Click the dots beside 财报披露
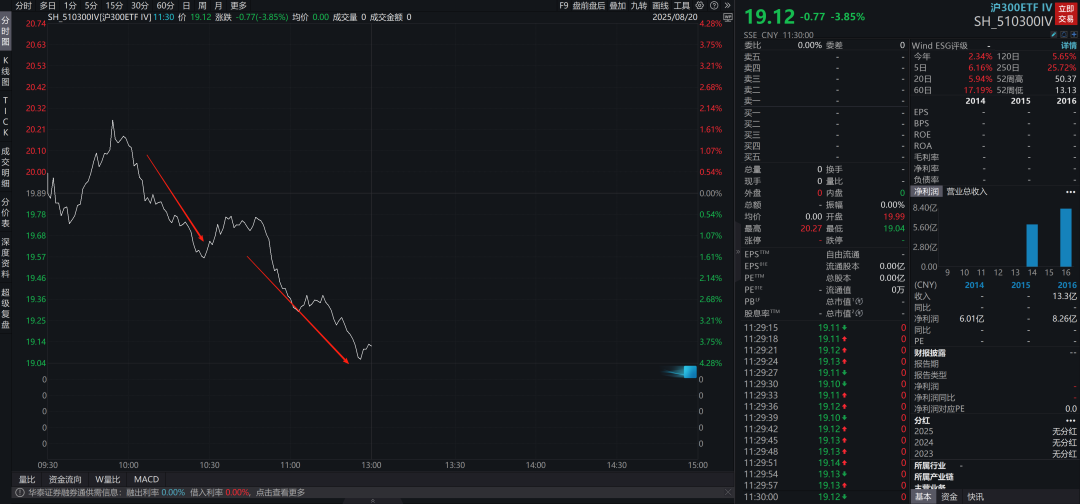The width and height of the screenshot is (1080, 504). [x=1072, y=353]
